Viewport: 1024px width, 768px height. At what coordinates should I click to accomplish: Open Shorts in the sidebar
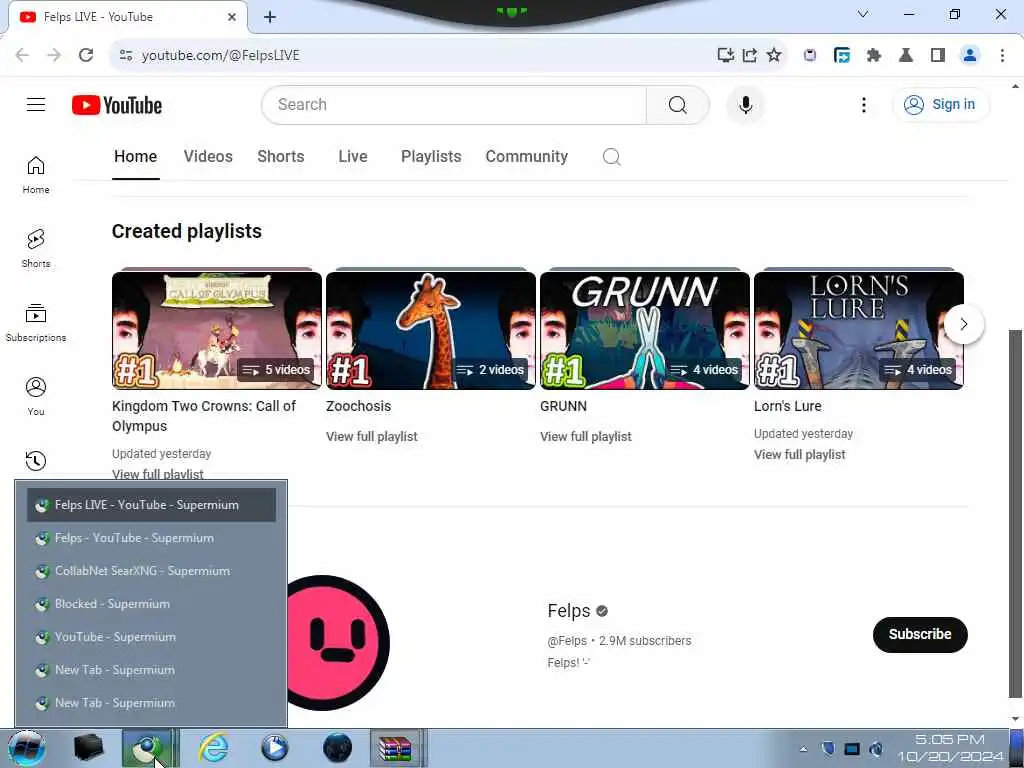pyautogui.click(x=36, y=249)
